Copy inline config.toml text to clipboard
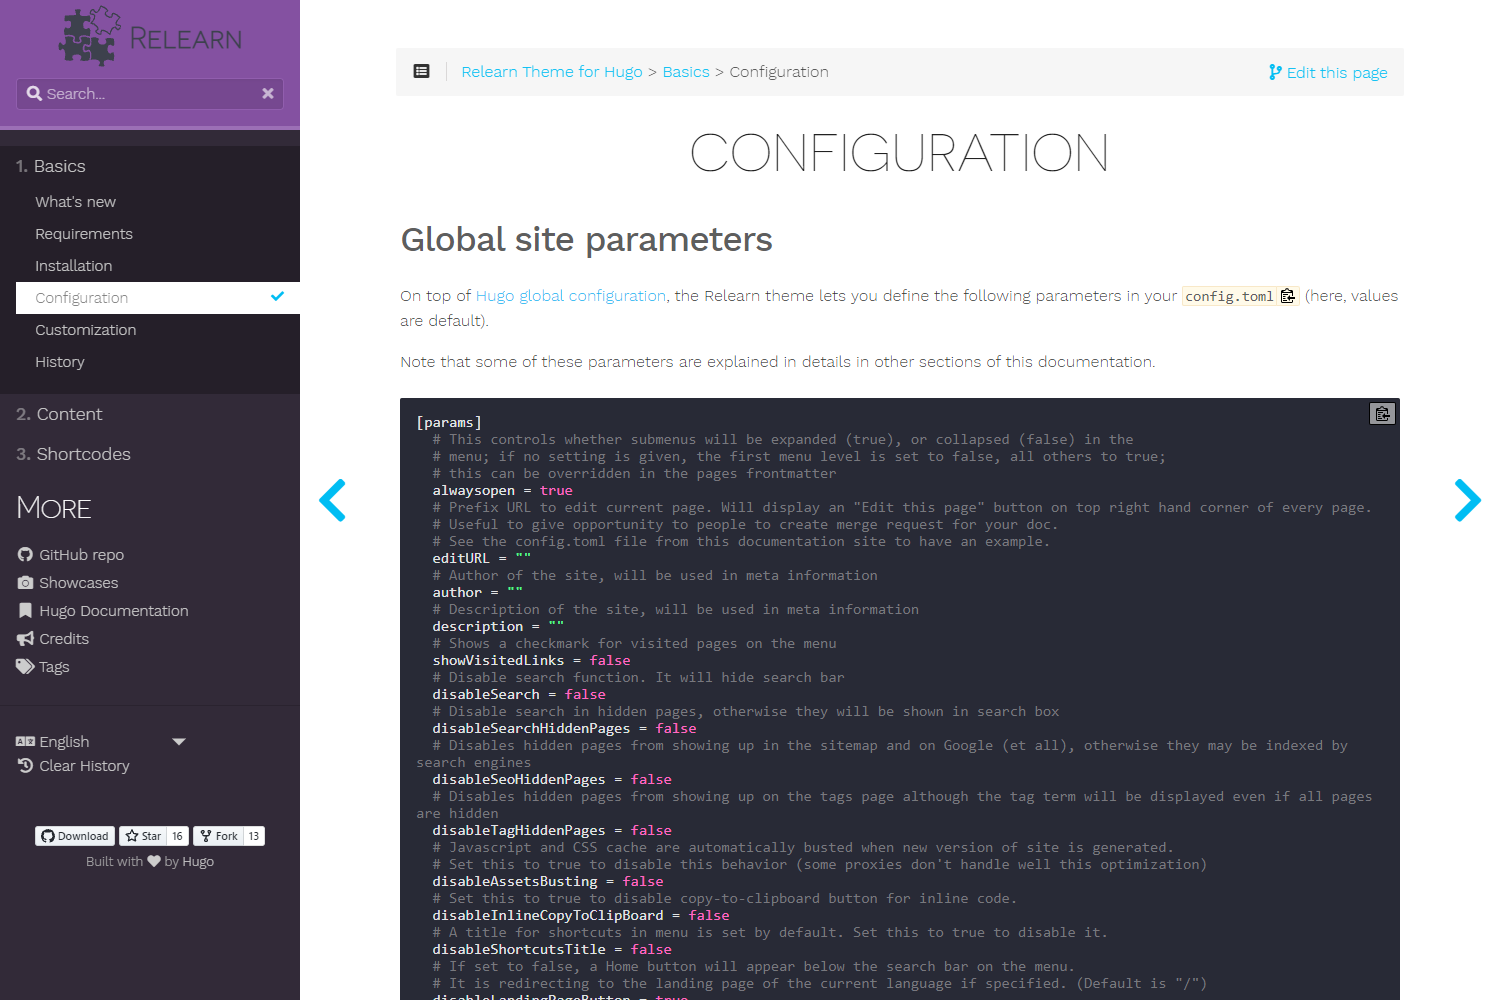Image resolution: width=1500 pixels, height=1000 pixels. pyautogui.click(x=1288, y=296)
